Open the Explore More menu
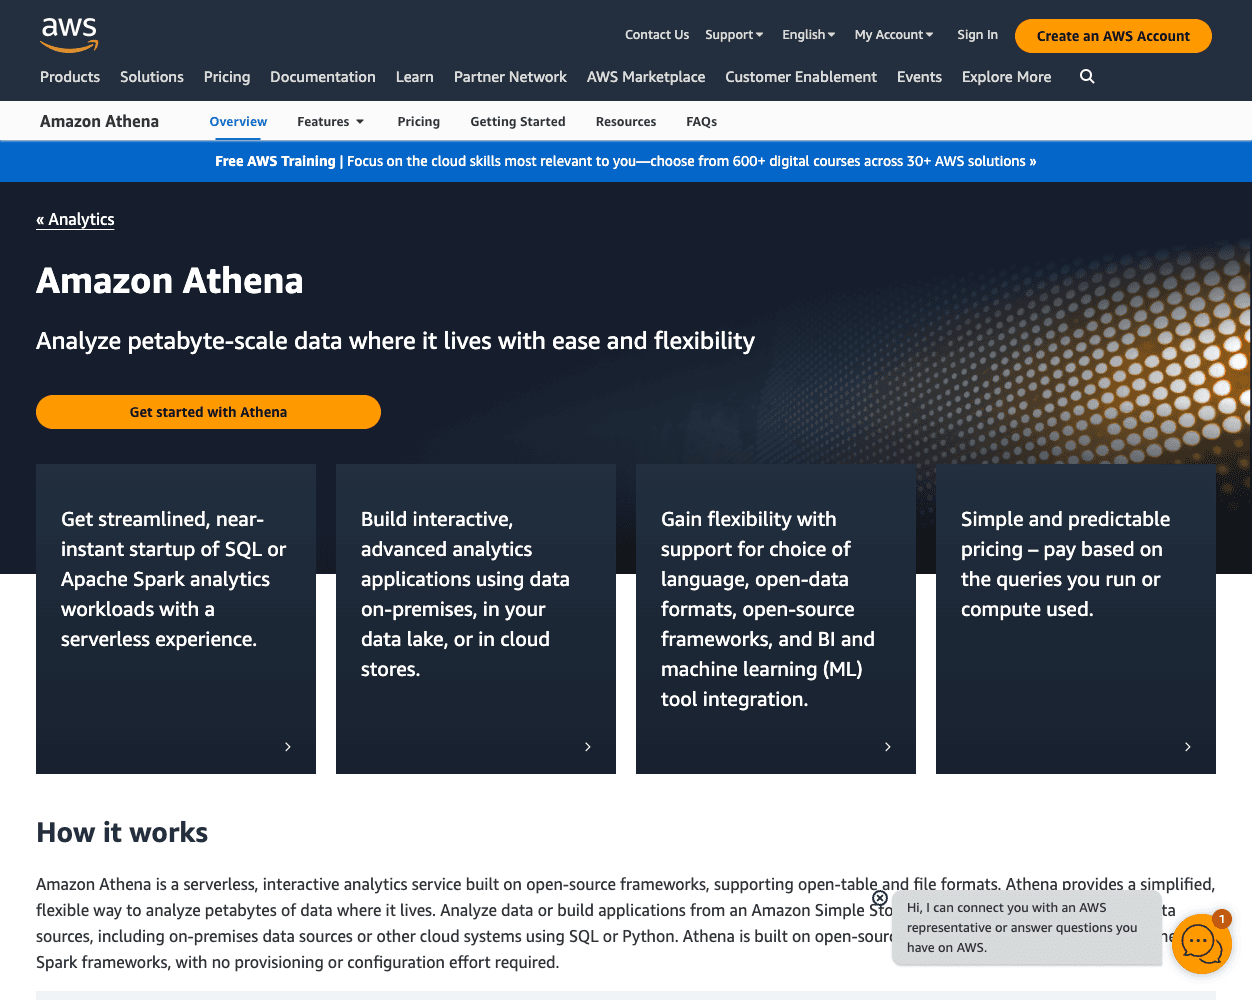The image size is (1252, 1000). (1007, 77)
